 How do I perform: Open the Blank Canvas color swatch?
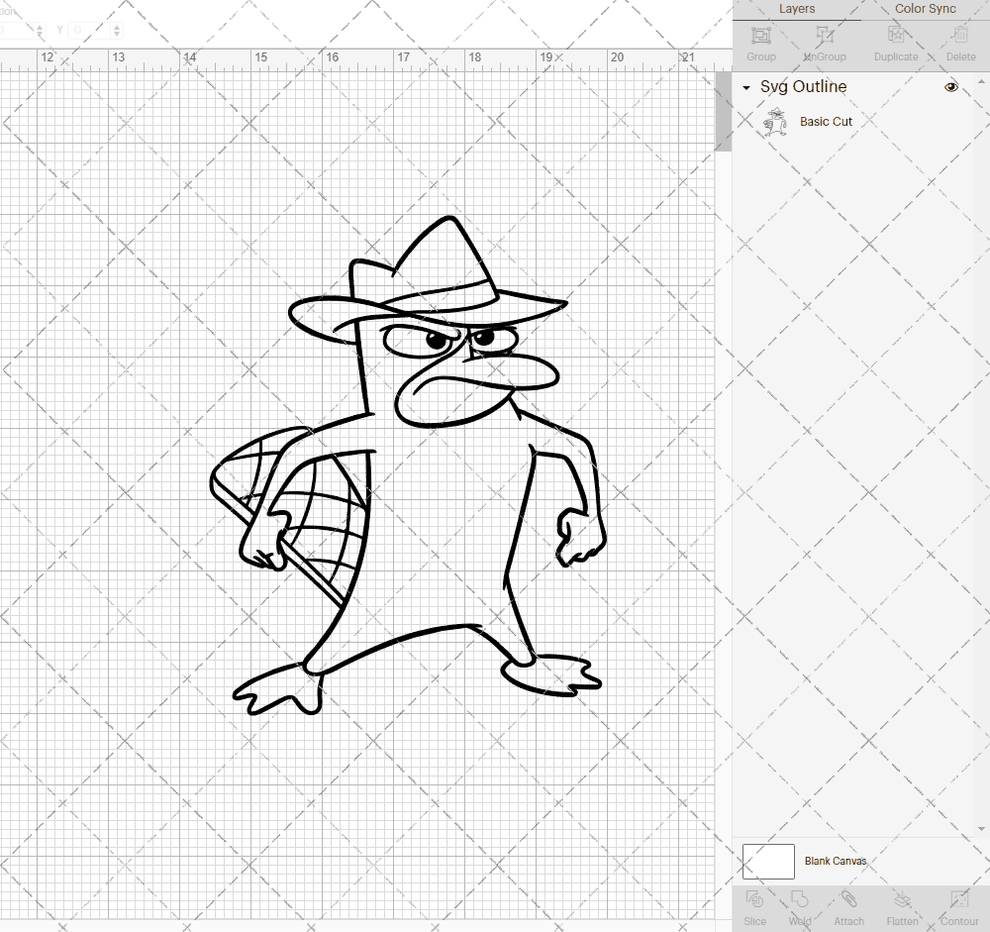pyautogui.click(x=768, y=861)
